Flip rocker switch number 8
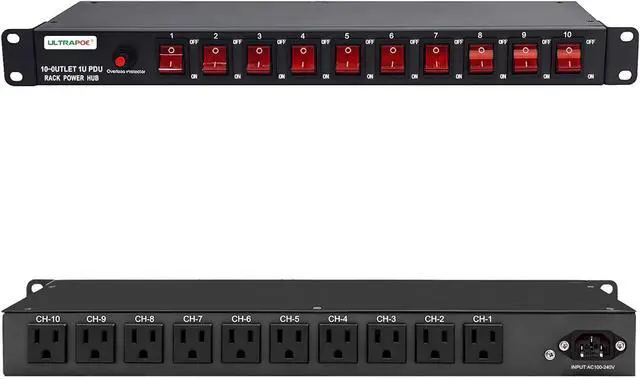Image resolution: width=640 pixels, height=379 pixels. (481, 58)
